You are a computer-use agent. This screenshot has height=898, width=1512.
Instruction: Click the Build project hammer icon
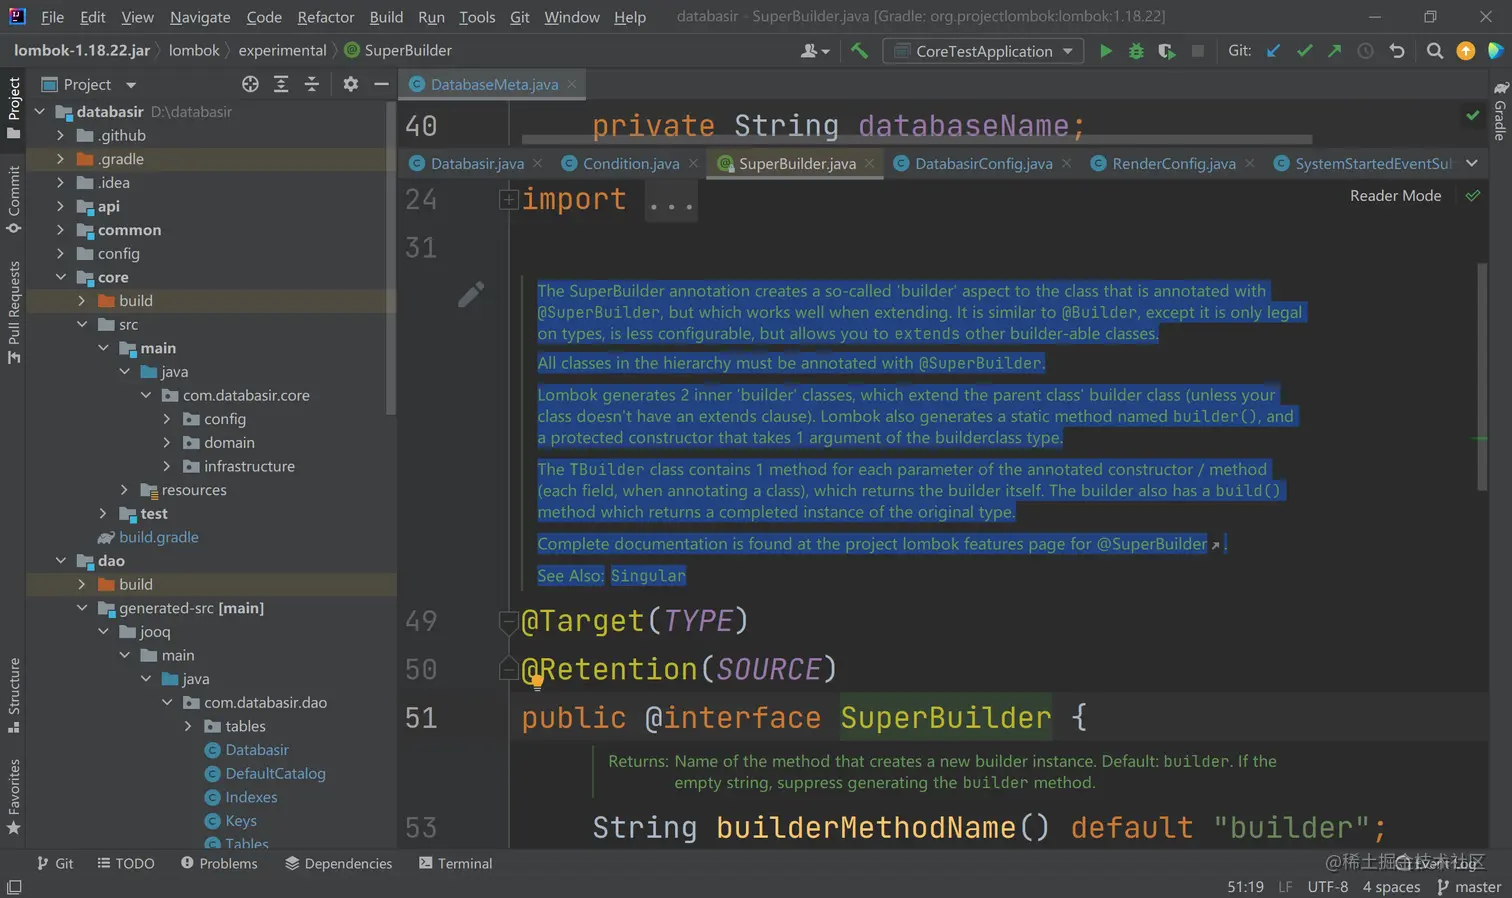tap(859, 51)
